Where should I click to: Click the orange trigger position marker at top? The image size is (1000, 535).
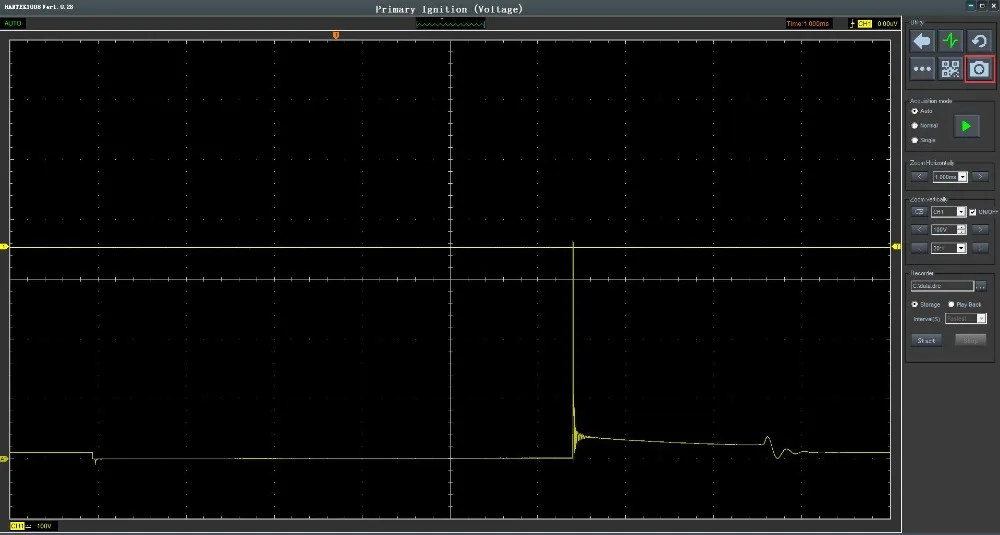click(336, 36)
